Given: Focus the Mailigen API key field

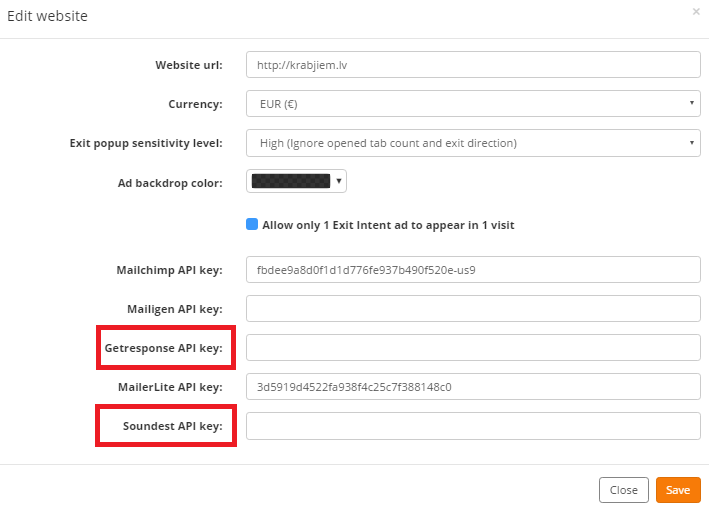Looking at the screenshot, I should (473, 309).
